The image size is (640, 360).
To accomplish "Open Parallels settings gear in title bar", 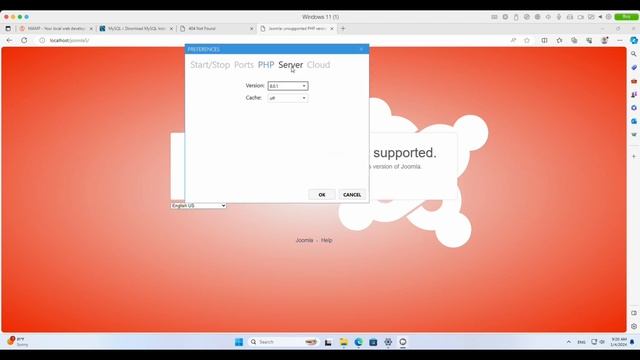I will [609, 17].
